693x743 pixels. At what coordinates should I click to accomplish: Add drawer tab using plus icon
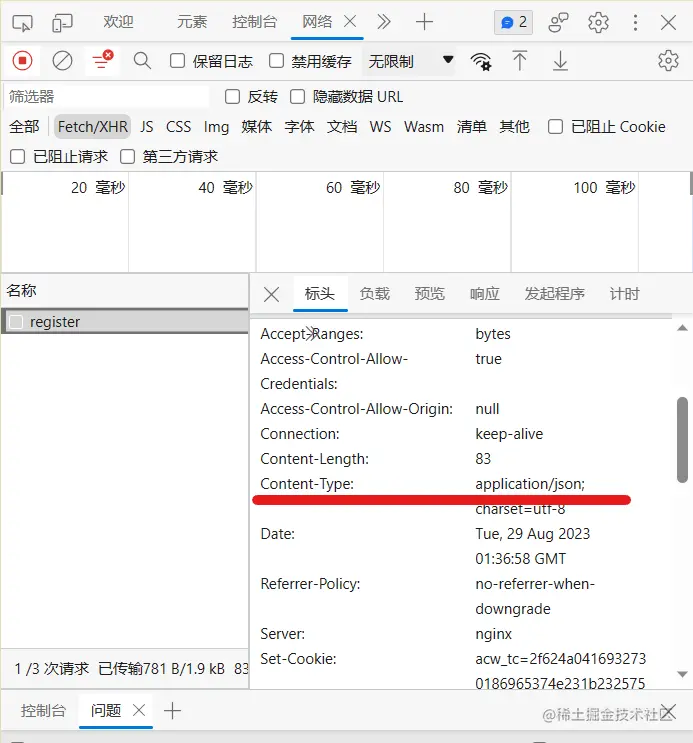172,711
